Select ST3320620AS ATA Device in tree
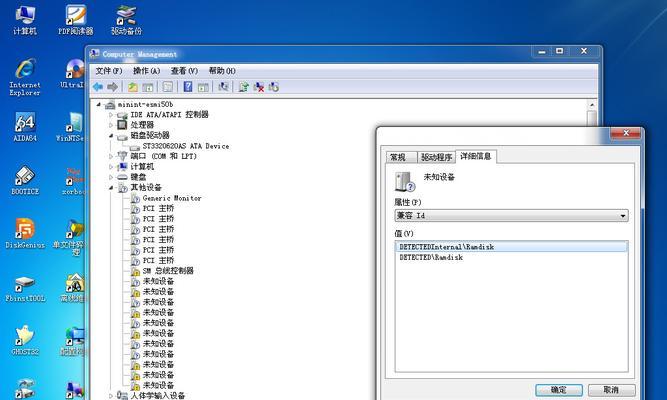 tap(185, 146)
